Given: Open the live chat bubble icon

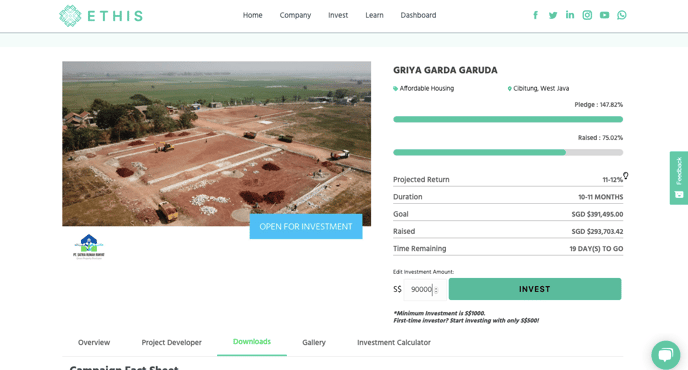Looking at the screenshot, I should point(666,355).
